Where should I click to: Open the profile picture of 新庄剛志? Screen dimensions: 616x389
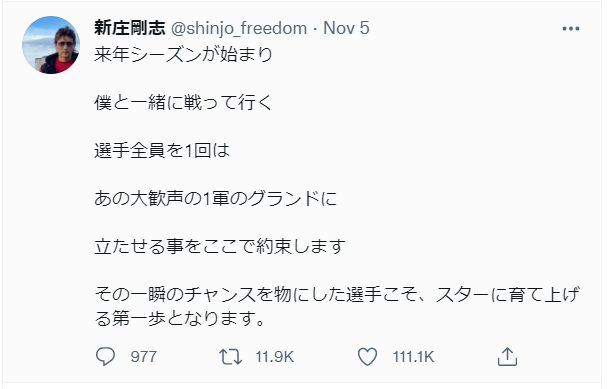coord(51,45)
